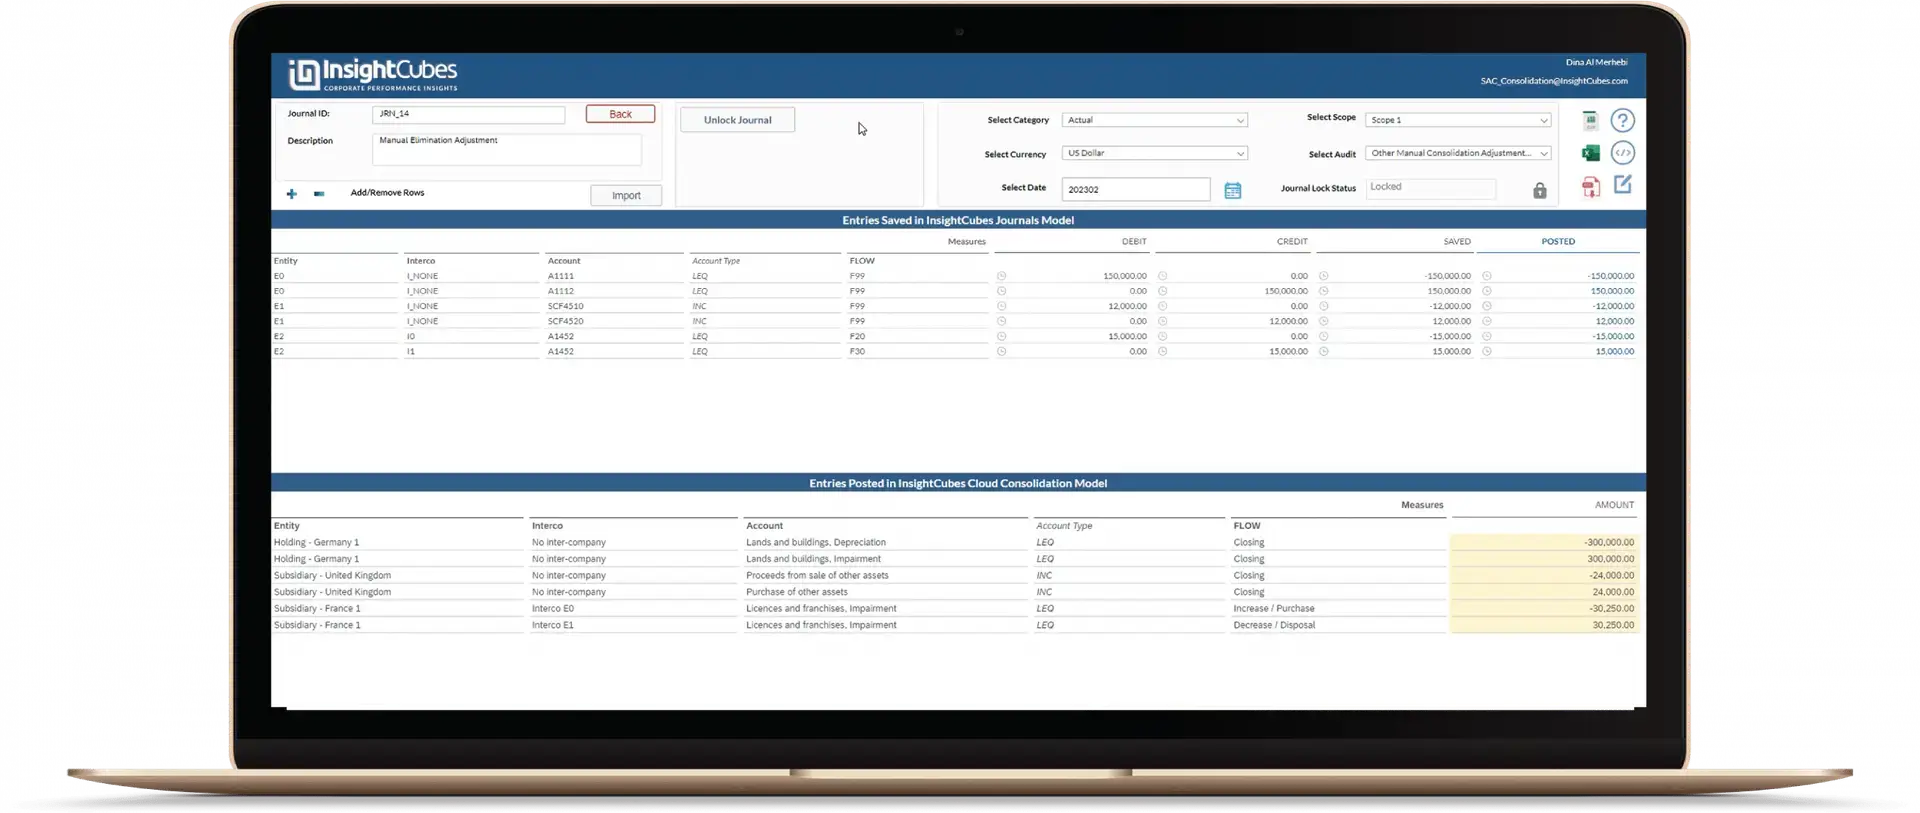
Task: Click the Back button
Action: coord(620,114)
